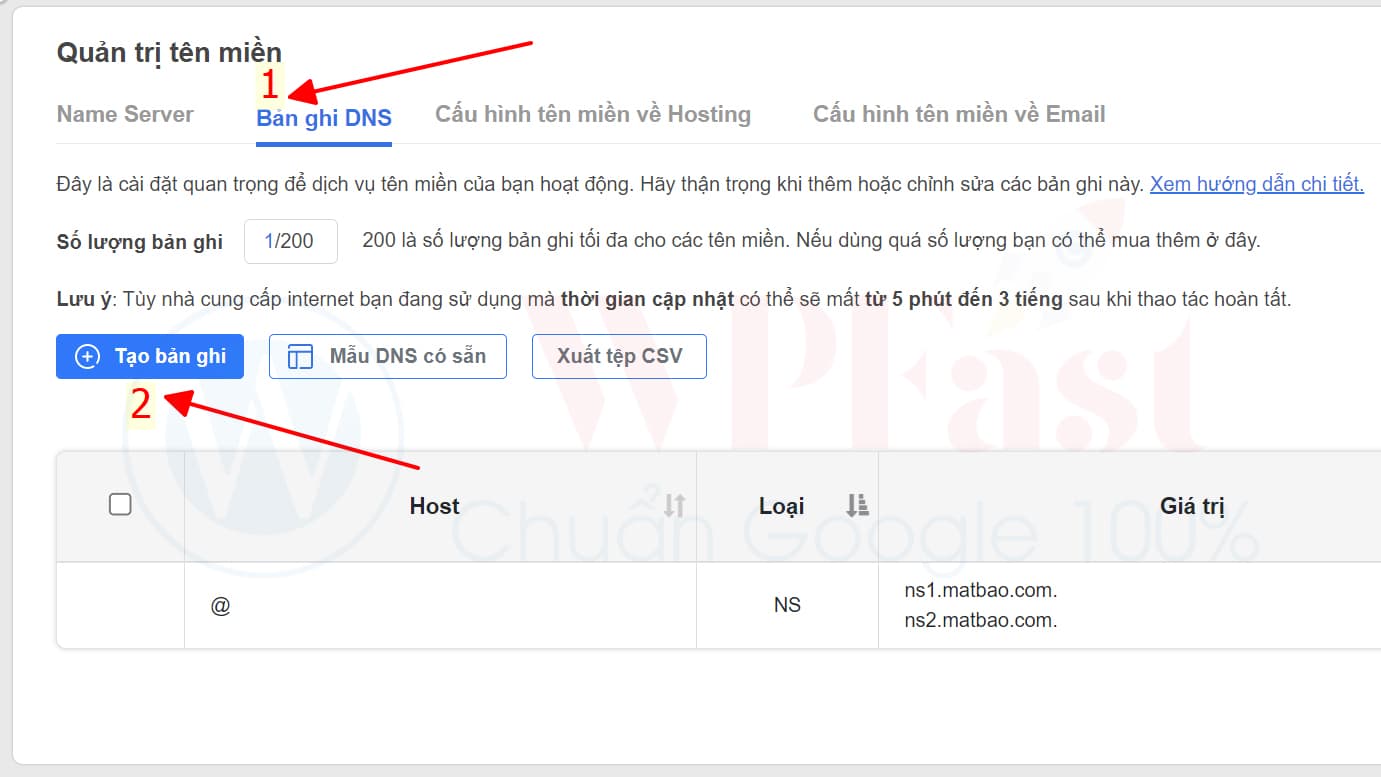Click the sort arrows icon in Host column
Image resolution: width=1381 pixels, height=777 pixels.
pos(675,506)
